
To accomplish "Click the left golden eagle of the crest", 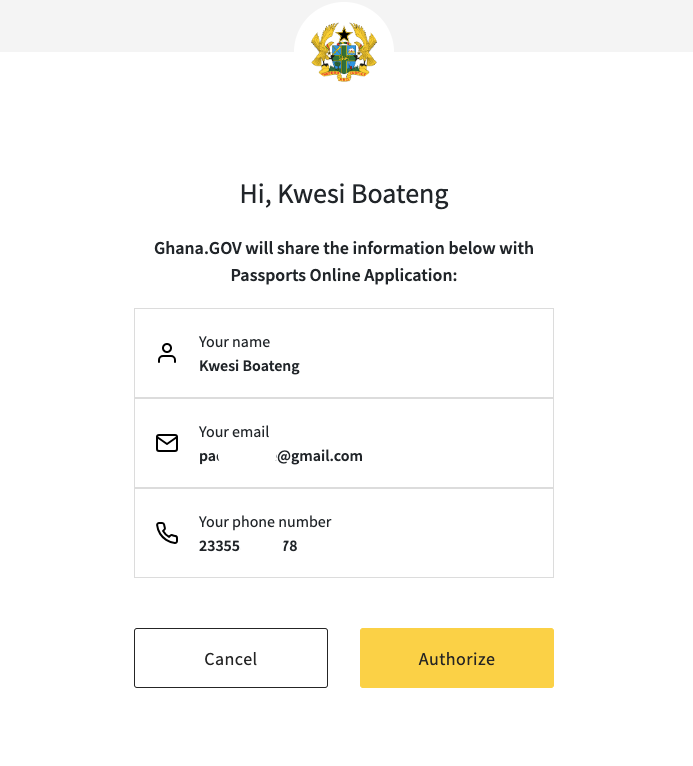I will coord(322,49).
